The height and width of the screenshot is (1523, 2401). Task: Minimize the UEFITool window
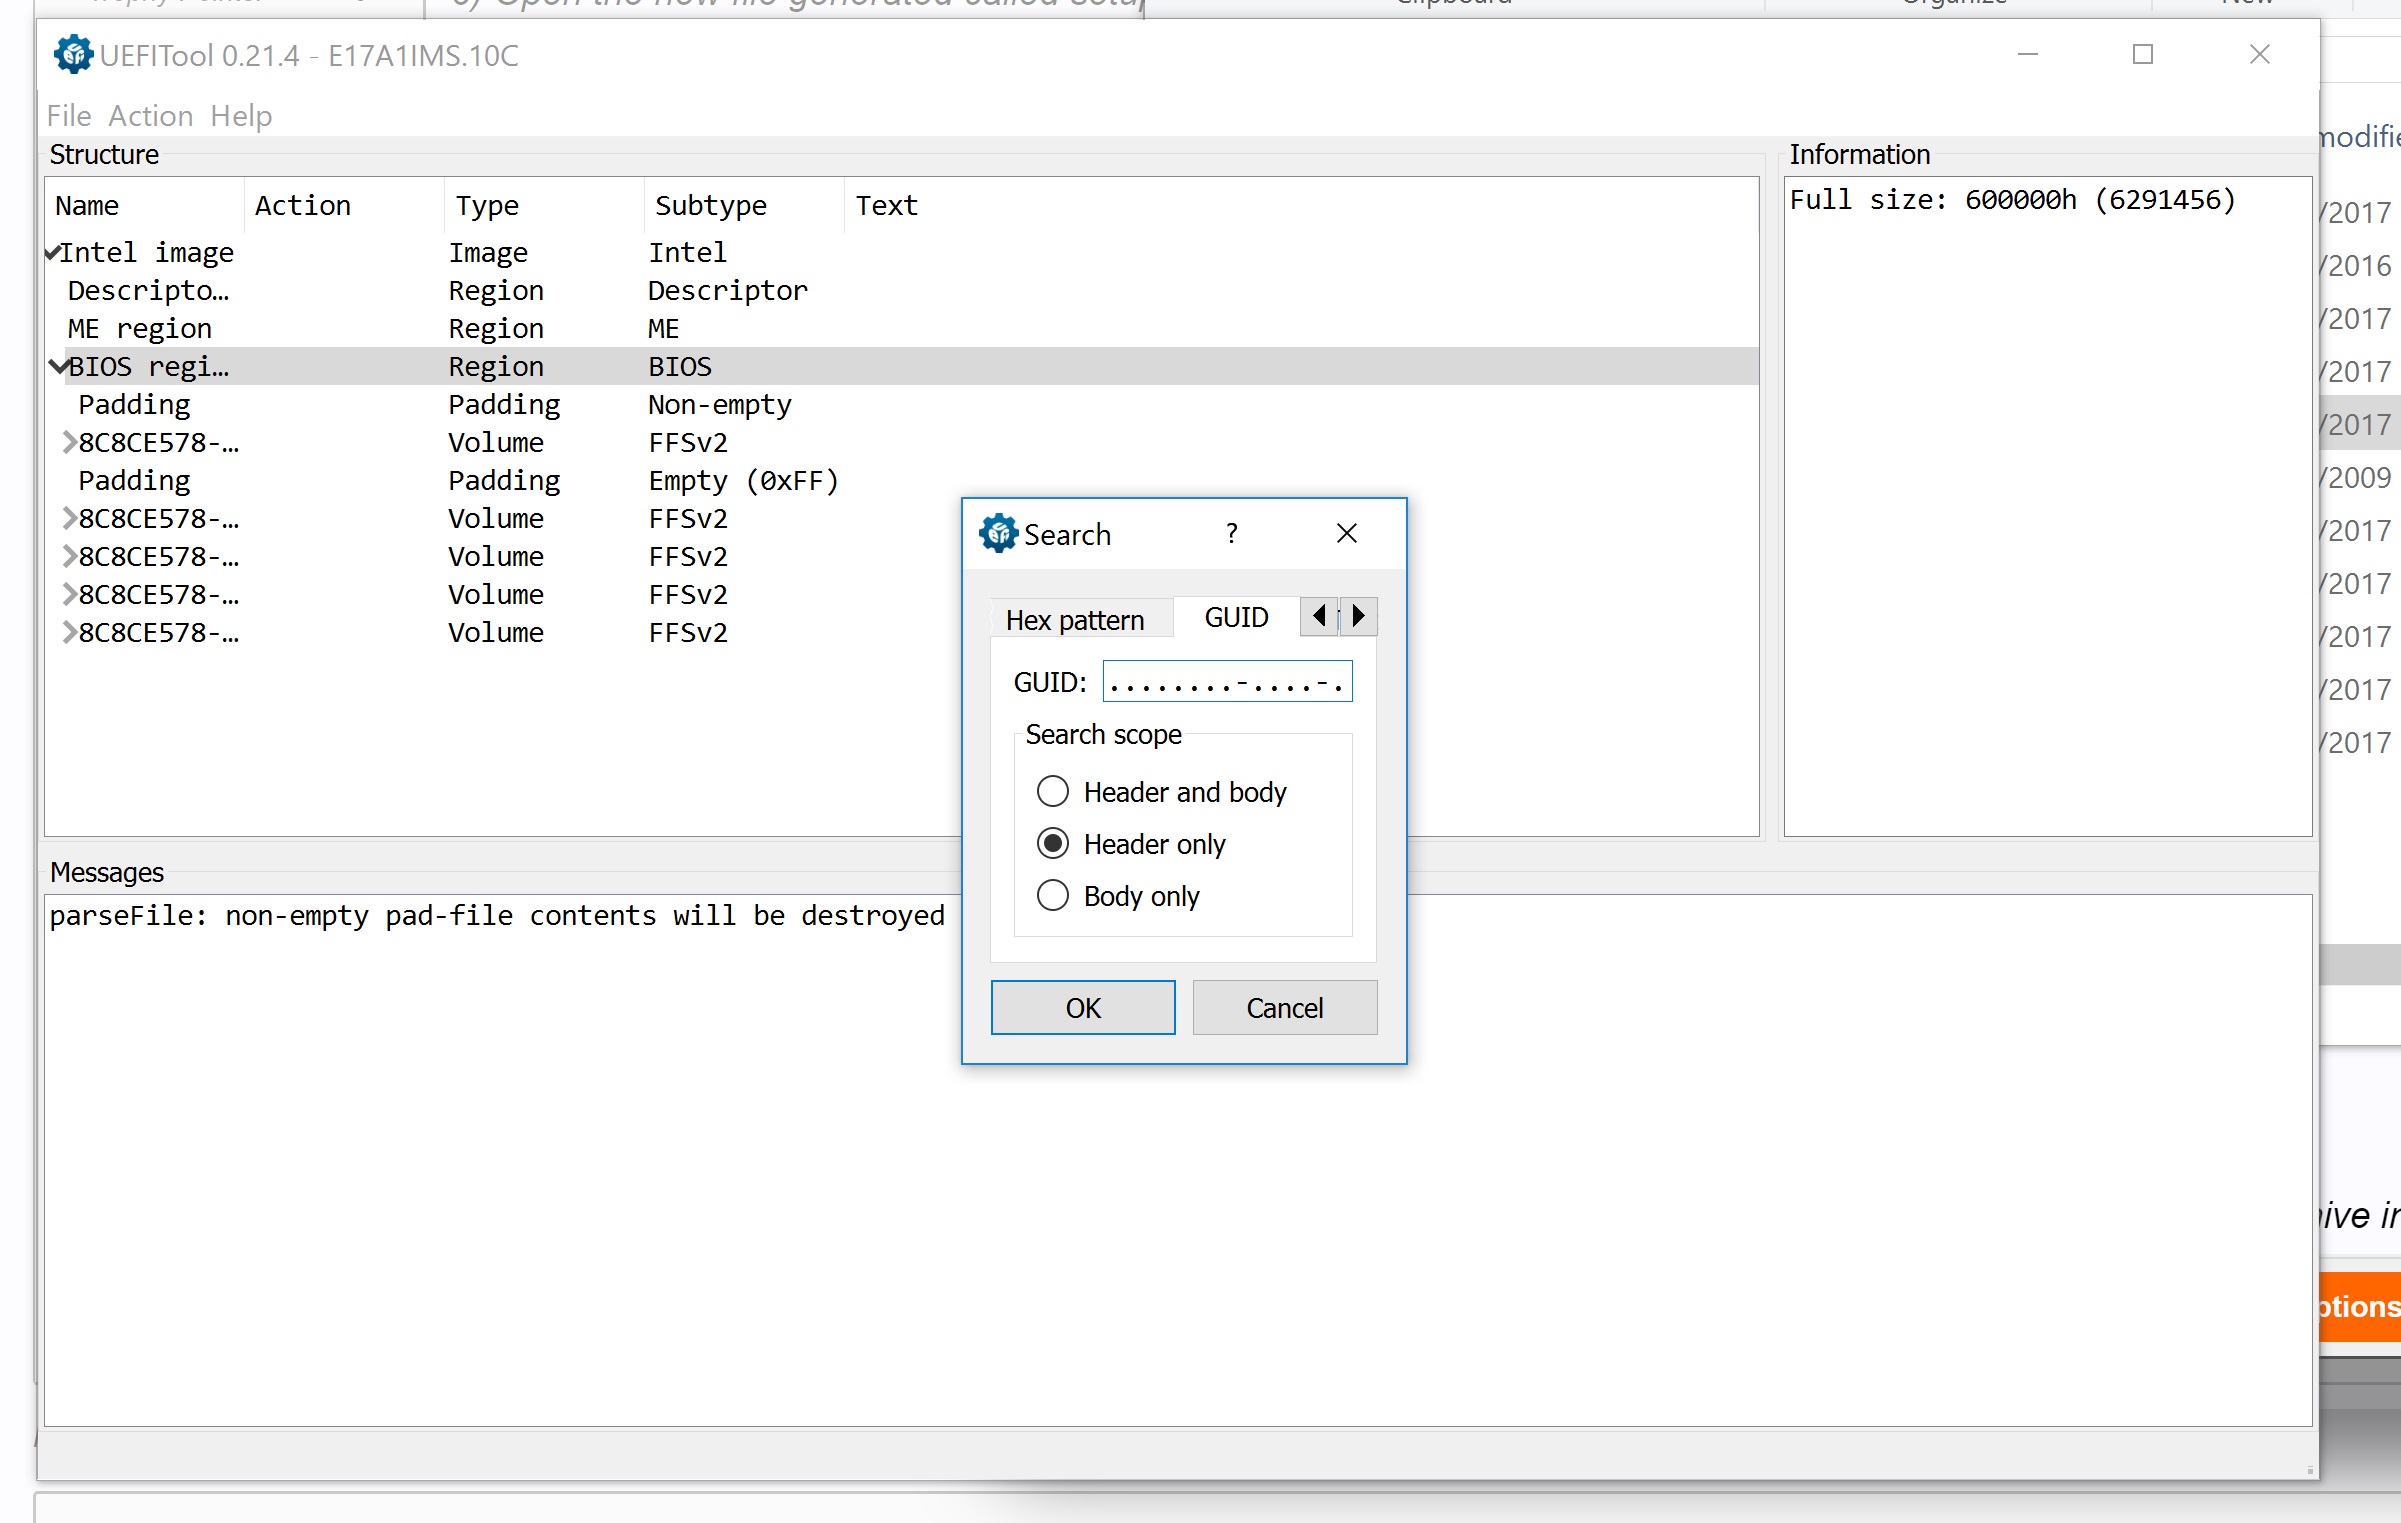2027,55
